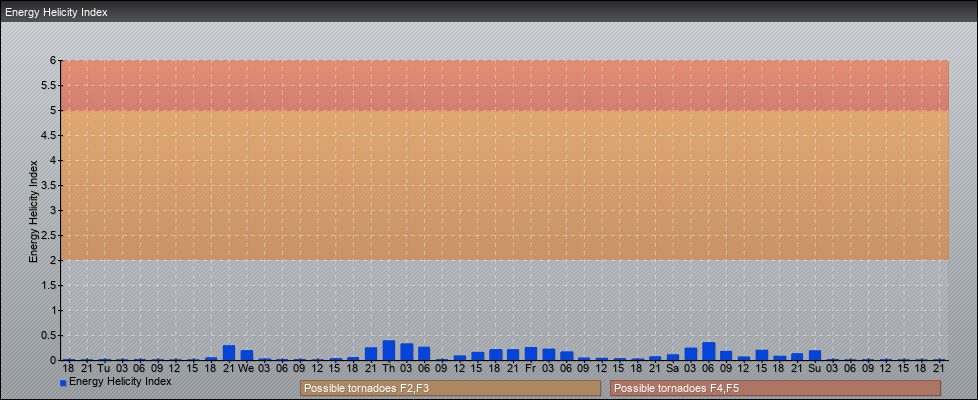Click the Energy Helicity Index window title text

pos(57,12)
